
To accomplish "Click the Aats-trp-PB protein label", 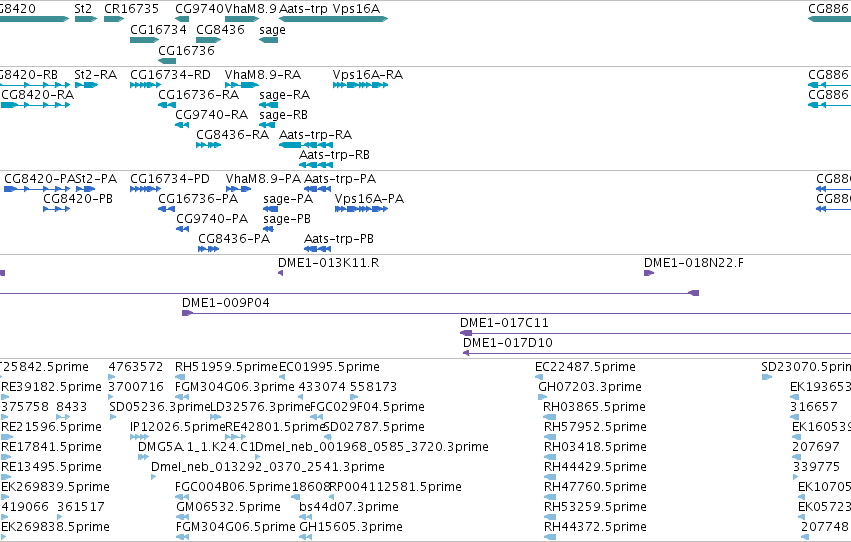I will coord(339,239).
